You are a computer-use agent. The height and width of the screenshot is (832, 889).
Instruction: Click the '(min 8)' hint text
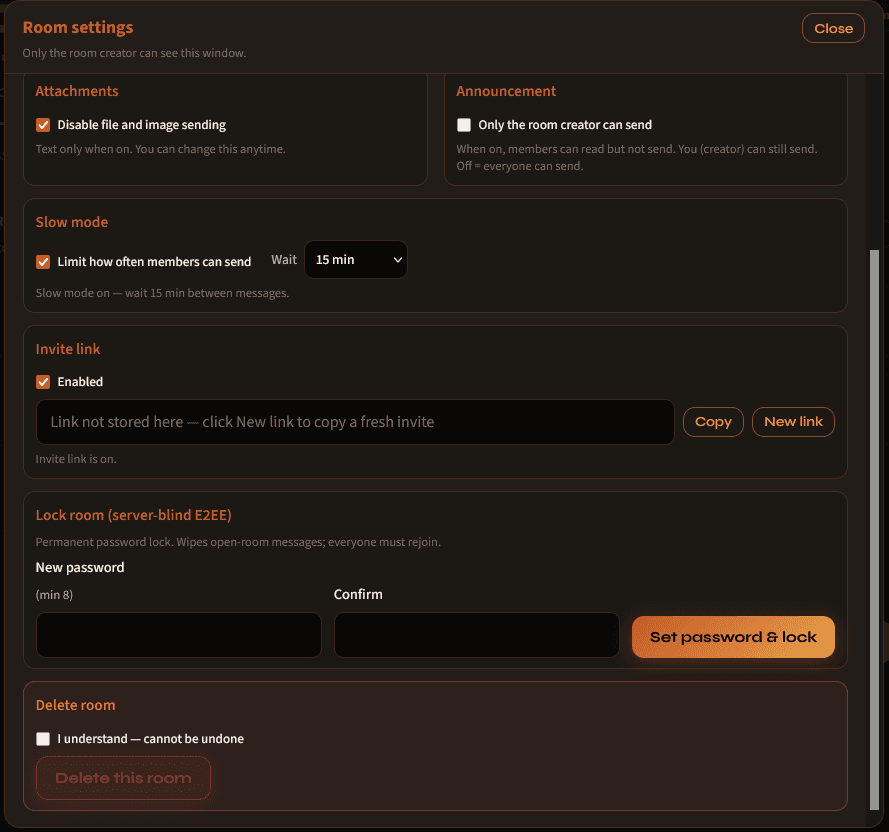click(54, 595)
